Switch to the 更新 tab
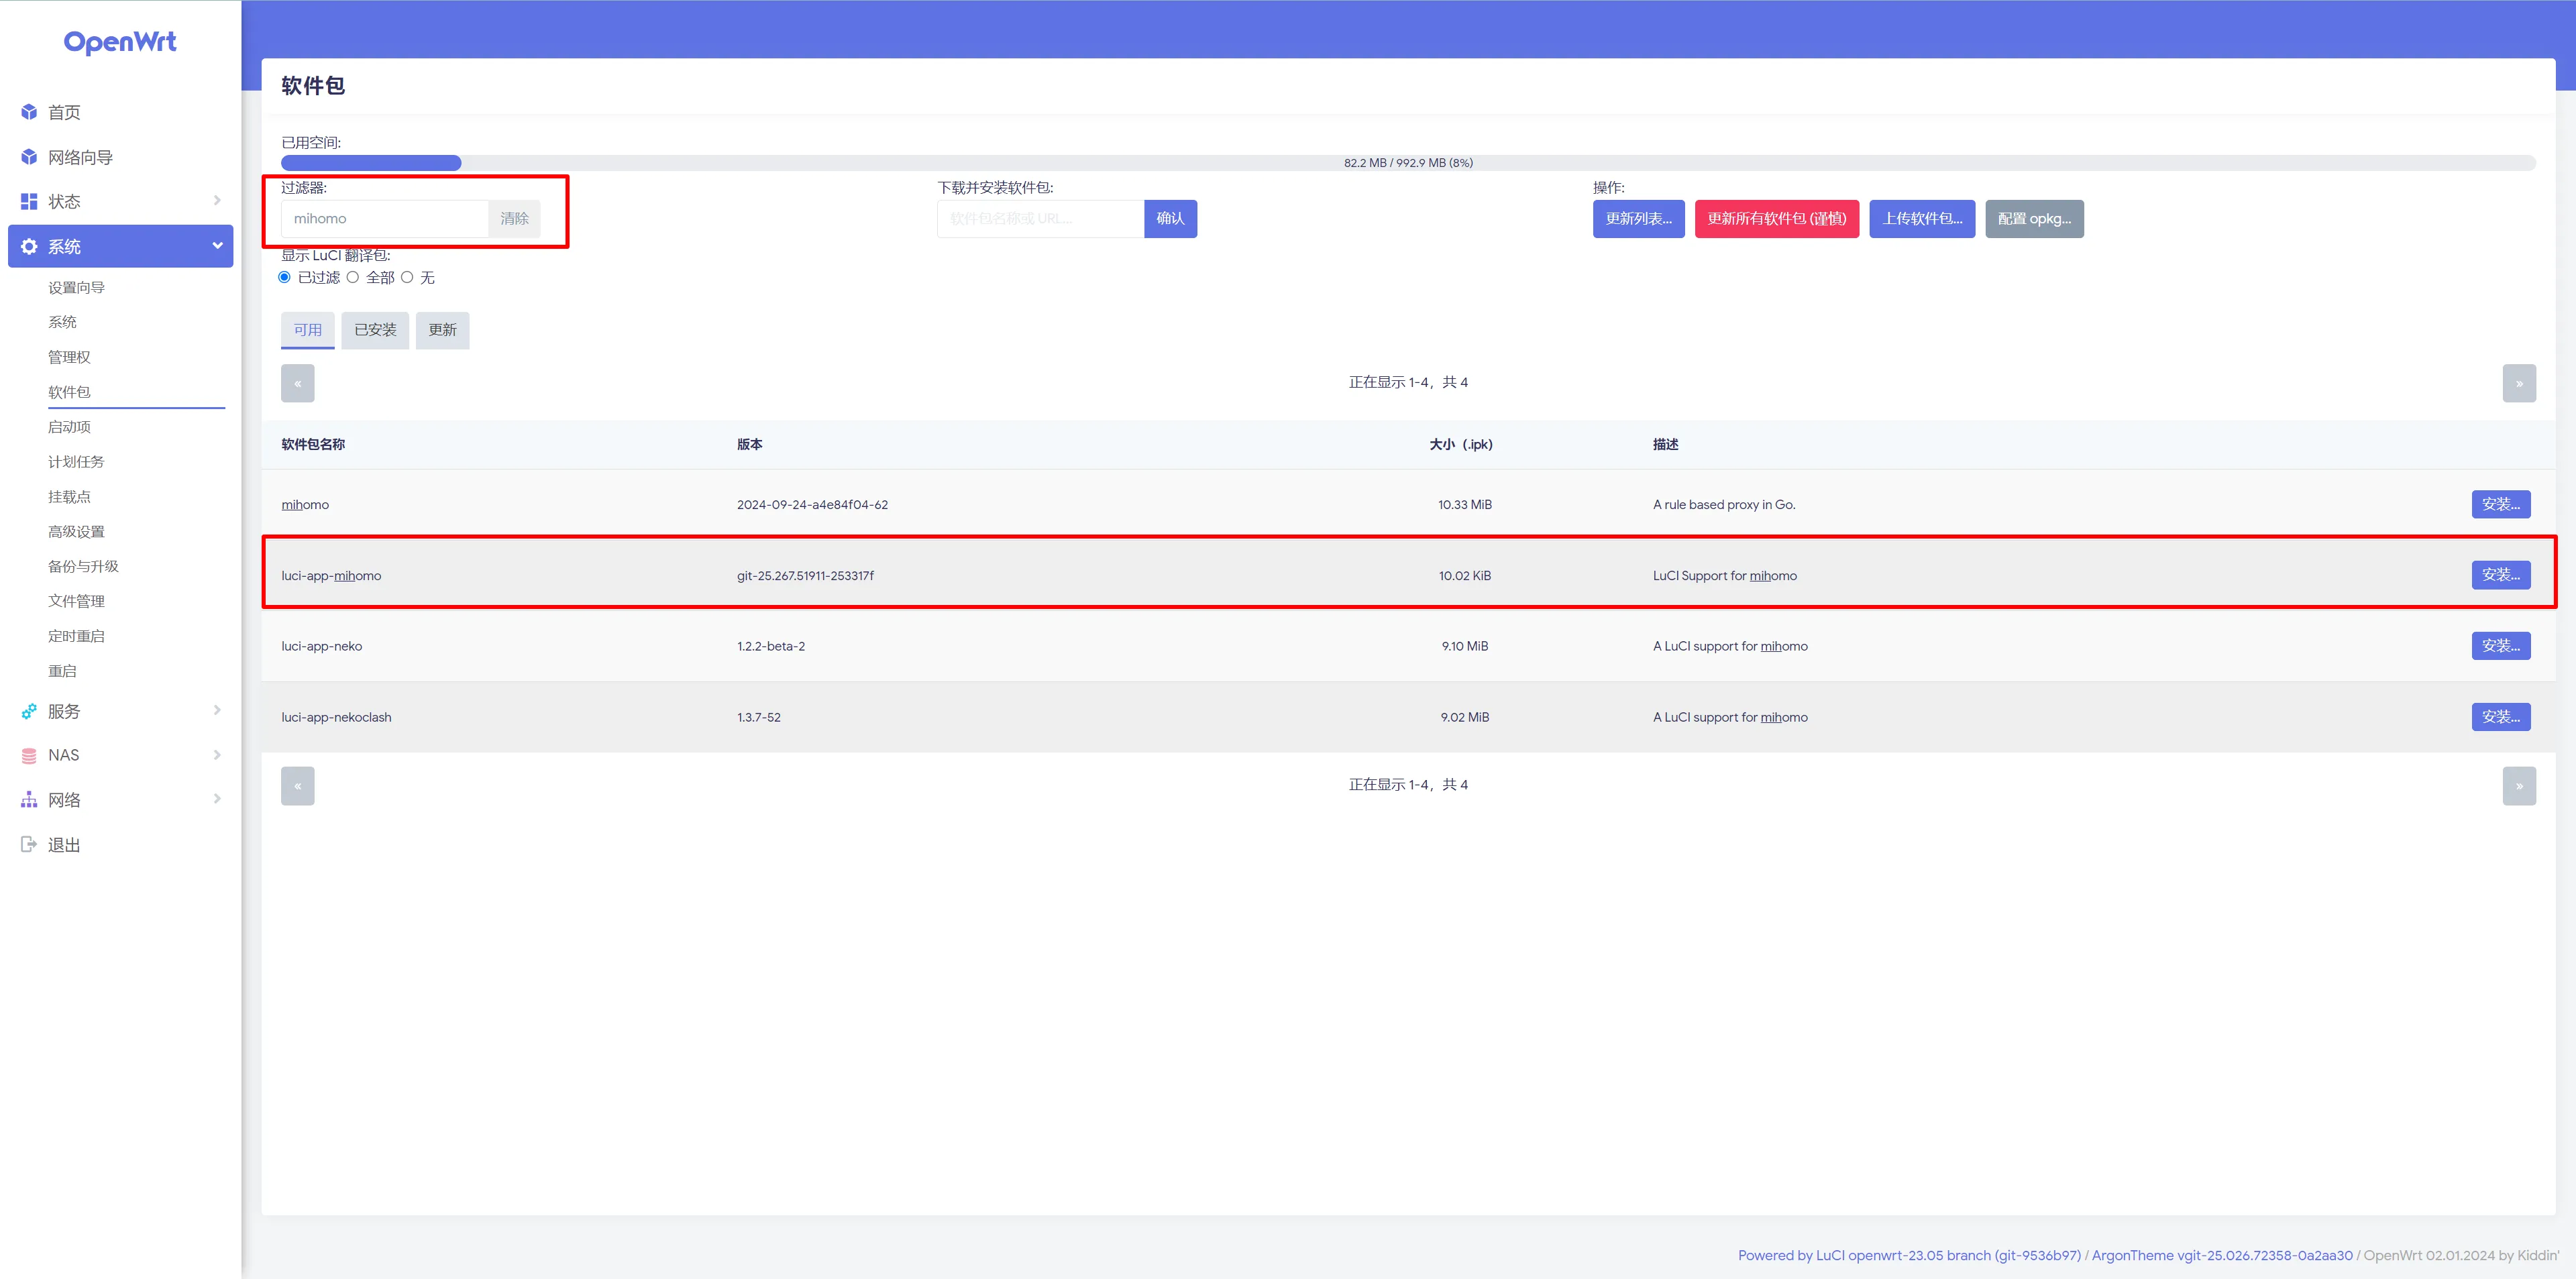 click(x=443, y=330)
